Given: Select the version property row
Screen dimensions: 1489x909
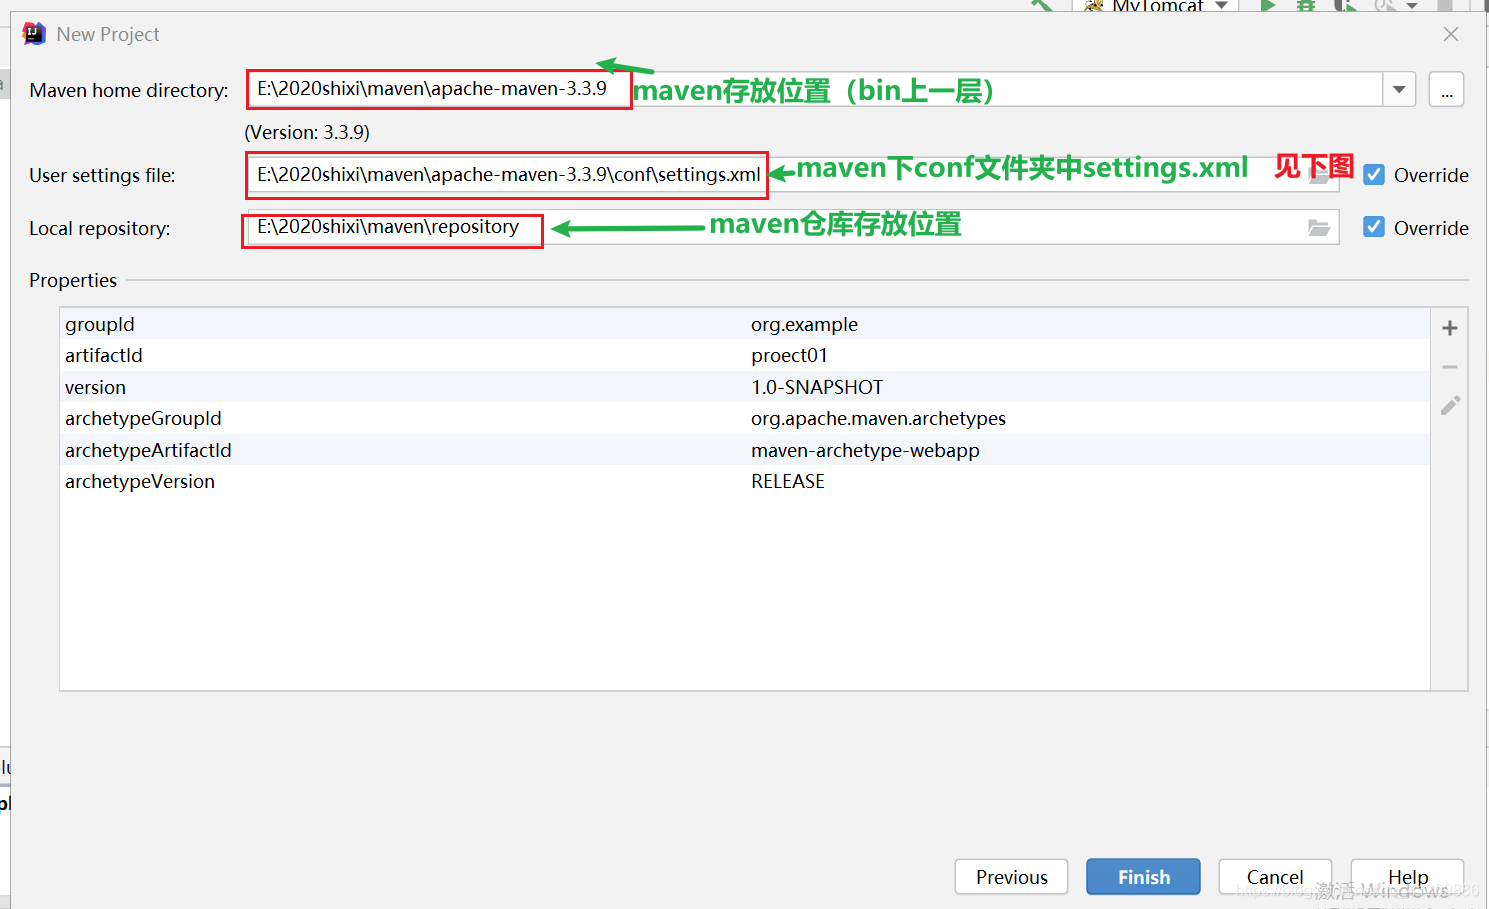Looking at the screenshot, I should 744,387.
